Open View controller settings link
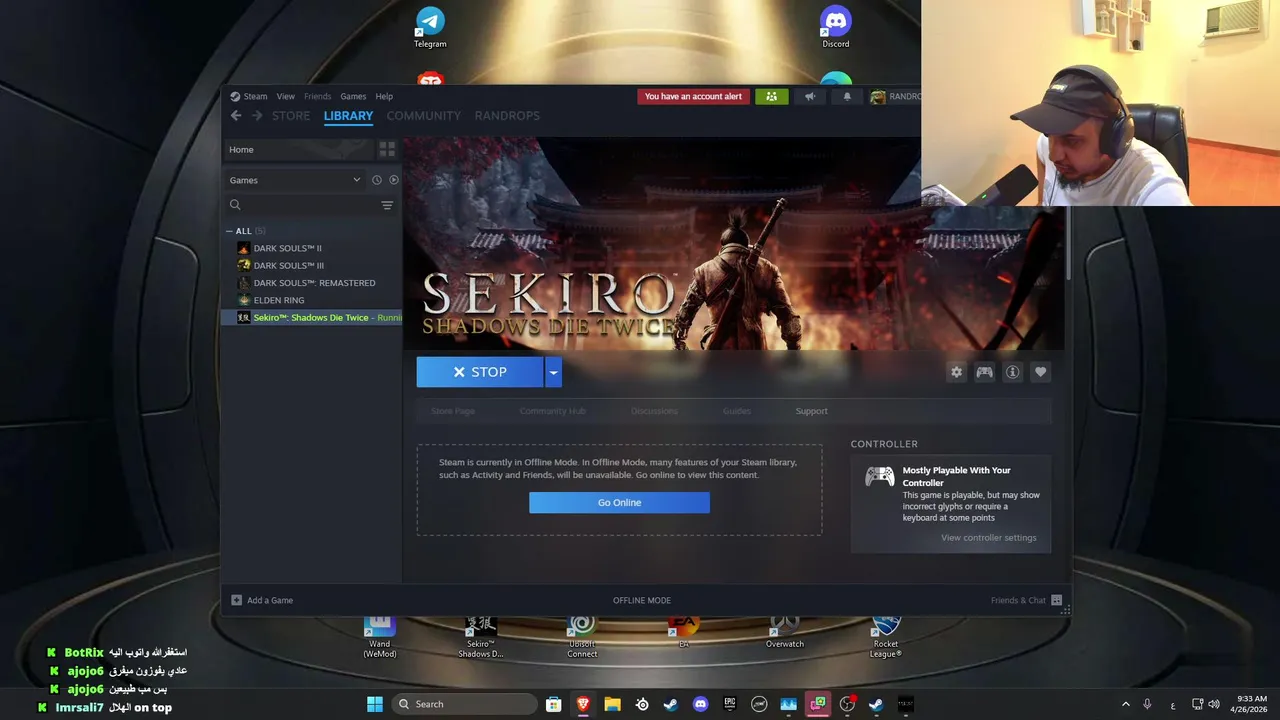 pos(988,538)
